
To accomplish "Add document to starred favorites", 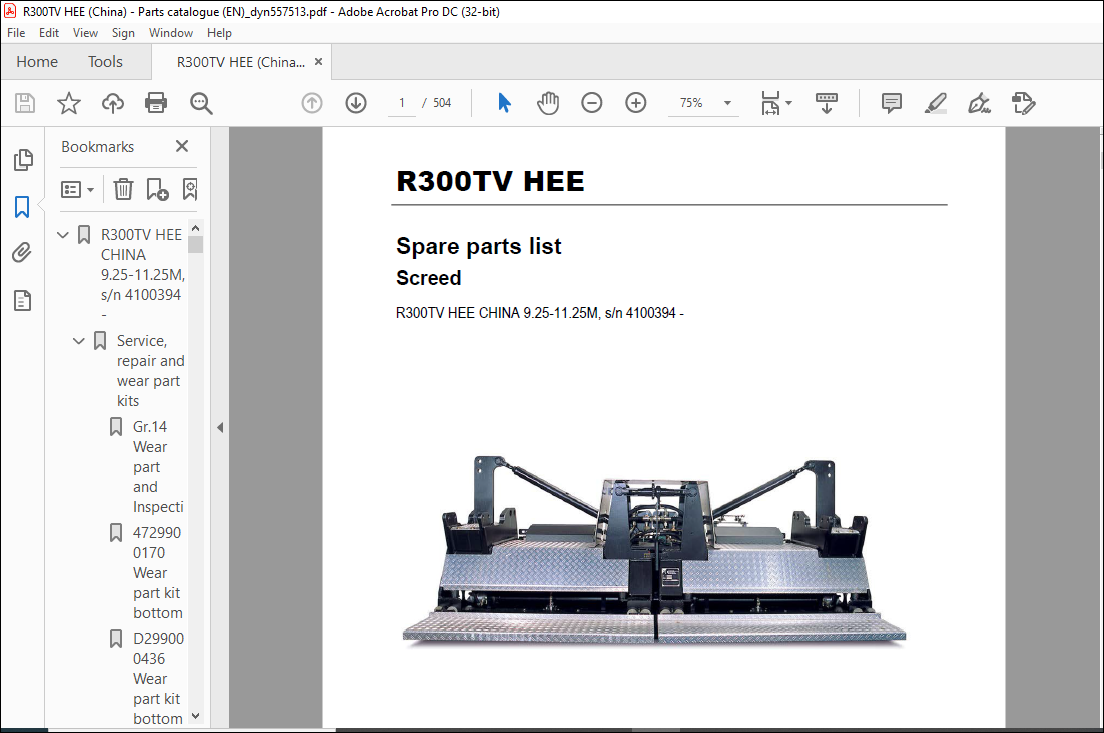I will pos(68,103).
